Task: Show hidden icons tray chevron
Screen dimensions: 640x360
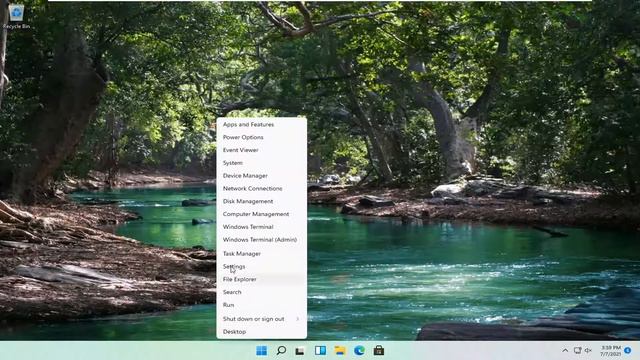Action: (565, 351)
